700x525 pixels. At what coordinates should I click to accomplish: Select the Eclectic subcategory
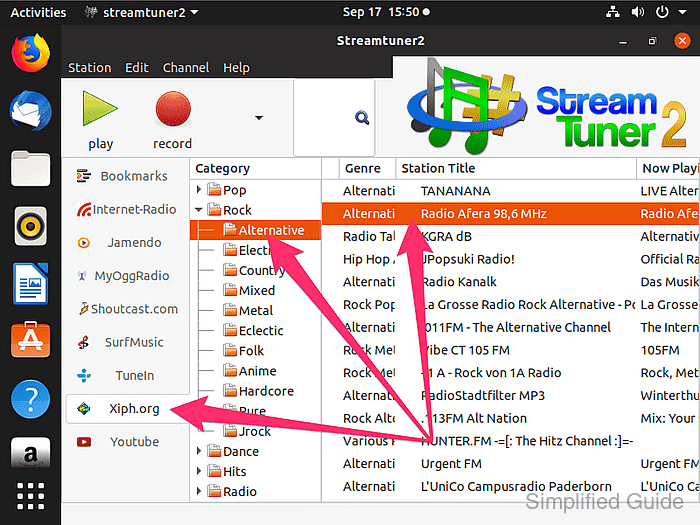(x=261, y=331)
